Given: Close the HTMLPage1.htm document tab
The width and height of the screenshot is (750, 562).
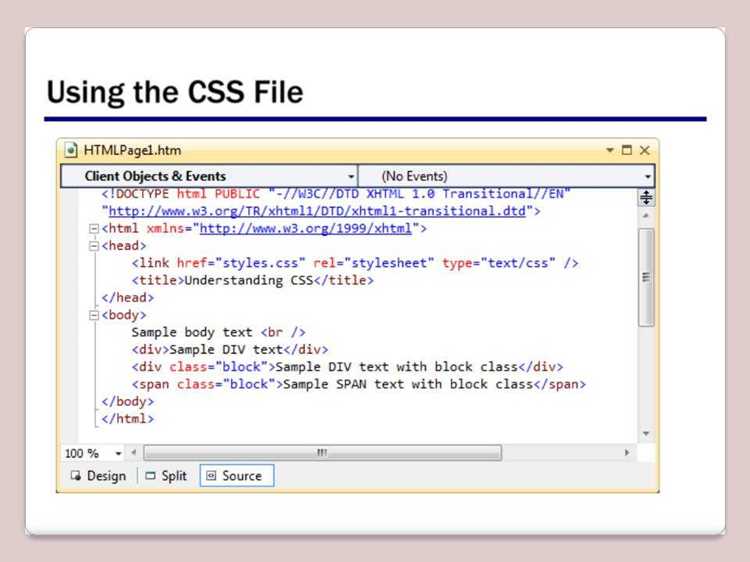Looking at the screenshot, I should (x=645, y=150).
